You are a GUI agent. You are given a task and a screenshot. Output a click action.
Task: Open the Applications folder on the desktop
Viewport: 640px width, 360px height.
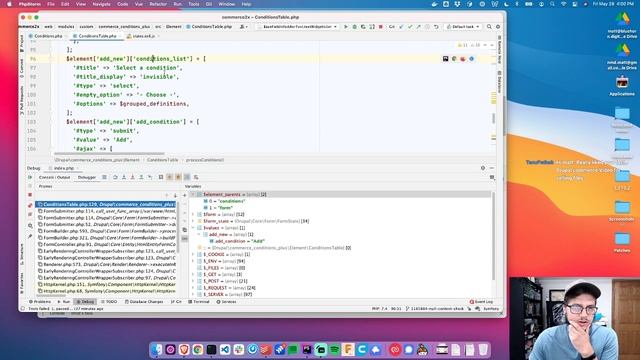click(622, 85)
